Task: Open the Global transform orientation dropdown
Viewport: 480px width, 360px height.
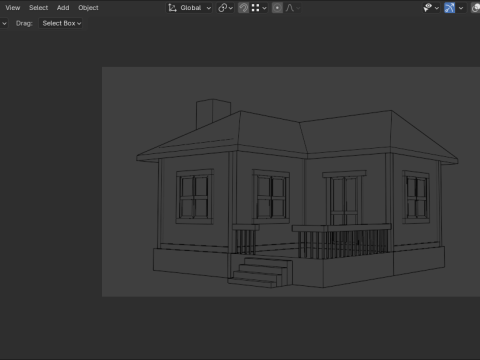Action: [x=189, y=8]
